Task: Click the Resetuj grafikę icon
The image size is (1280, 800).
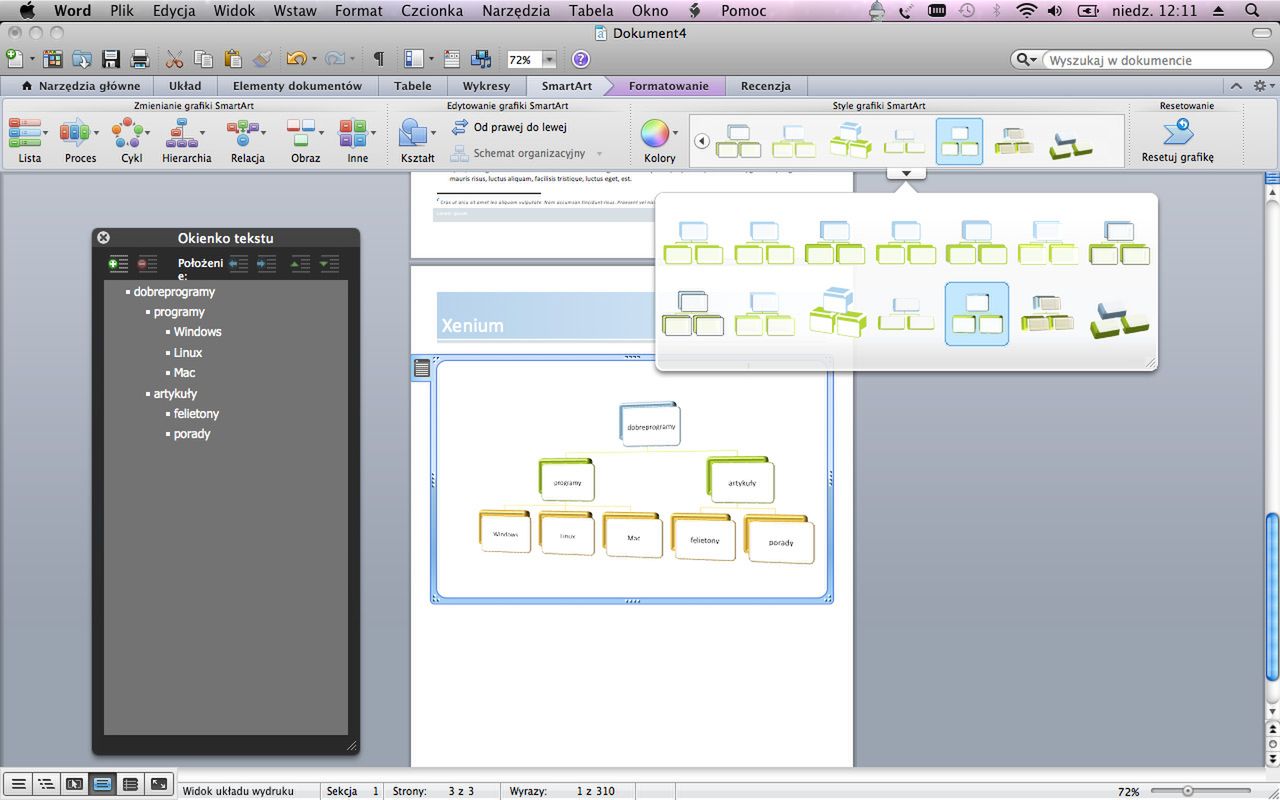Action: (x=1177, y=140)
